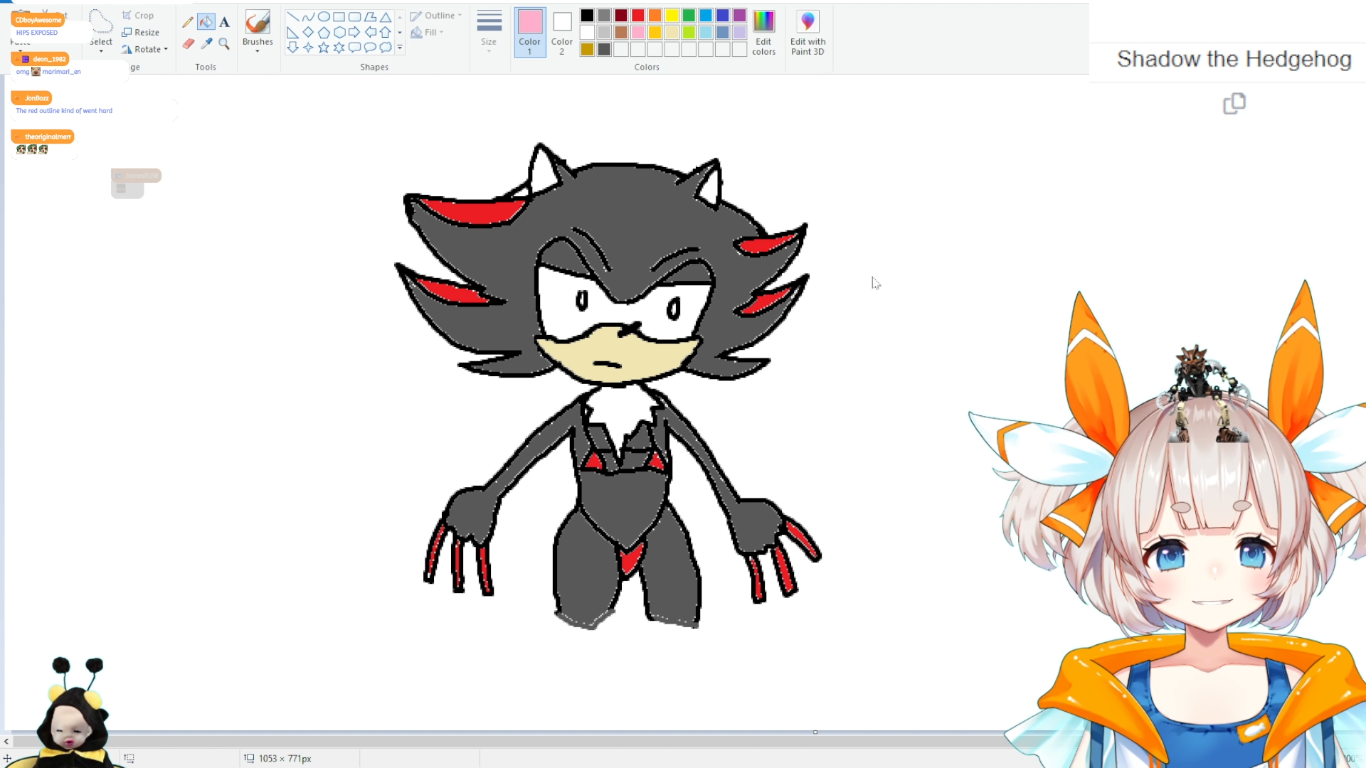The height and width of the screenshot is (768, 1366).
Task: Click the horizontal scrollbar left arrow
Action: point(7,741)
